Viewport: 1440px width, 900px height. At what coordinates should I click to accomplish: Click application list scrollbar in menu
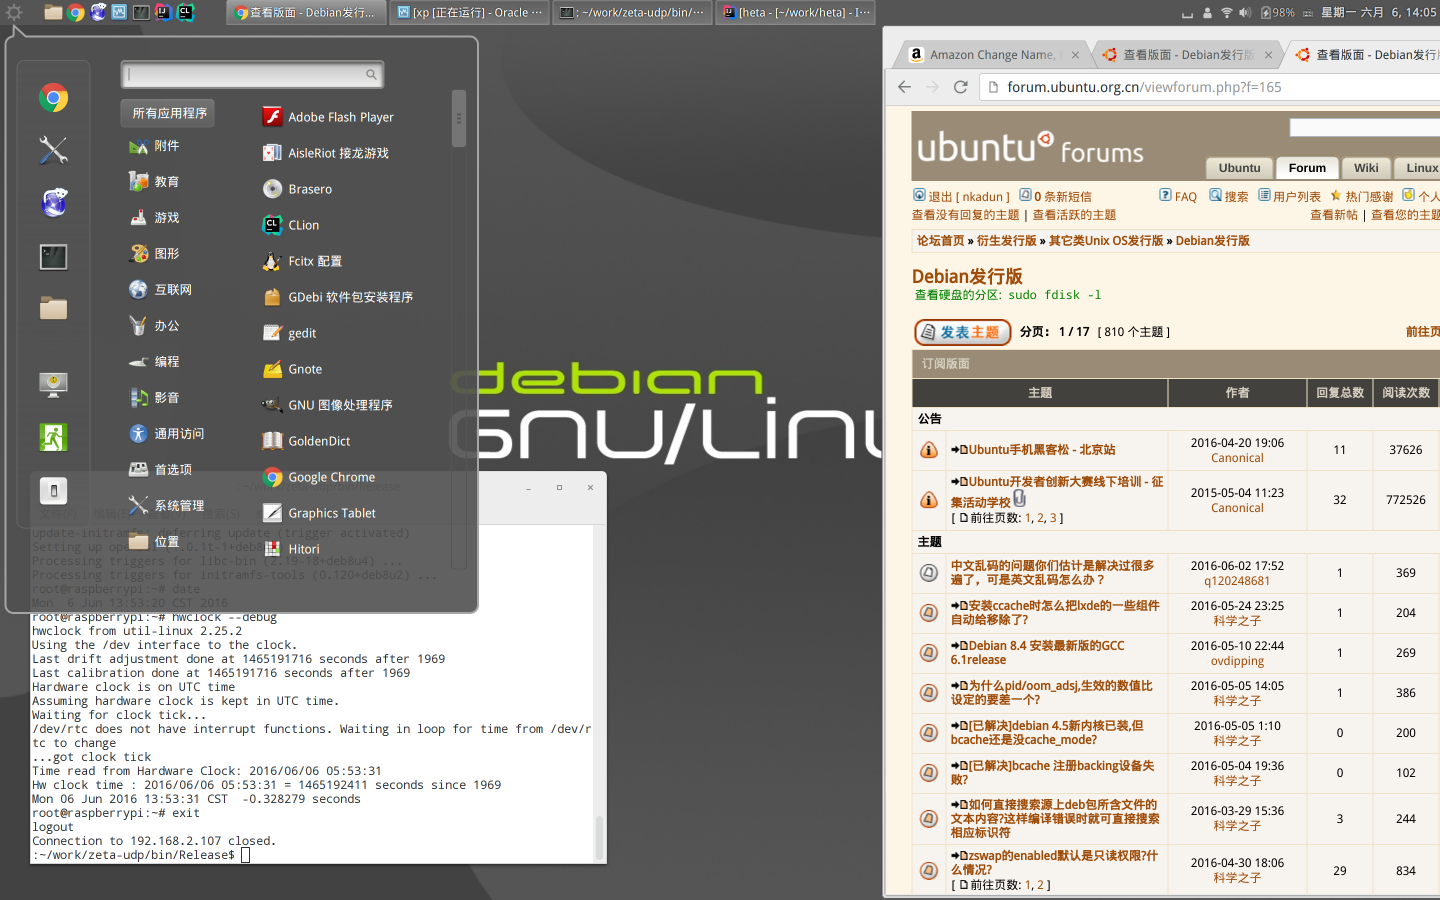click(459, 119)
